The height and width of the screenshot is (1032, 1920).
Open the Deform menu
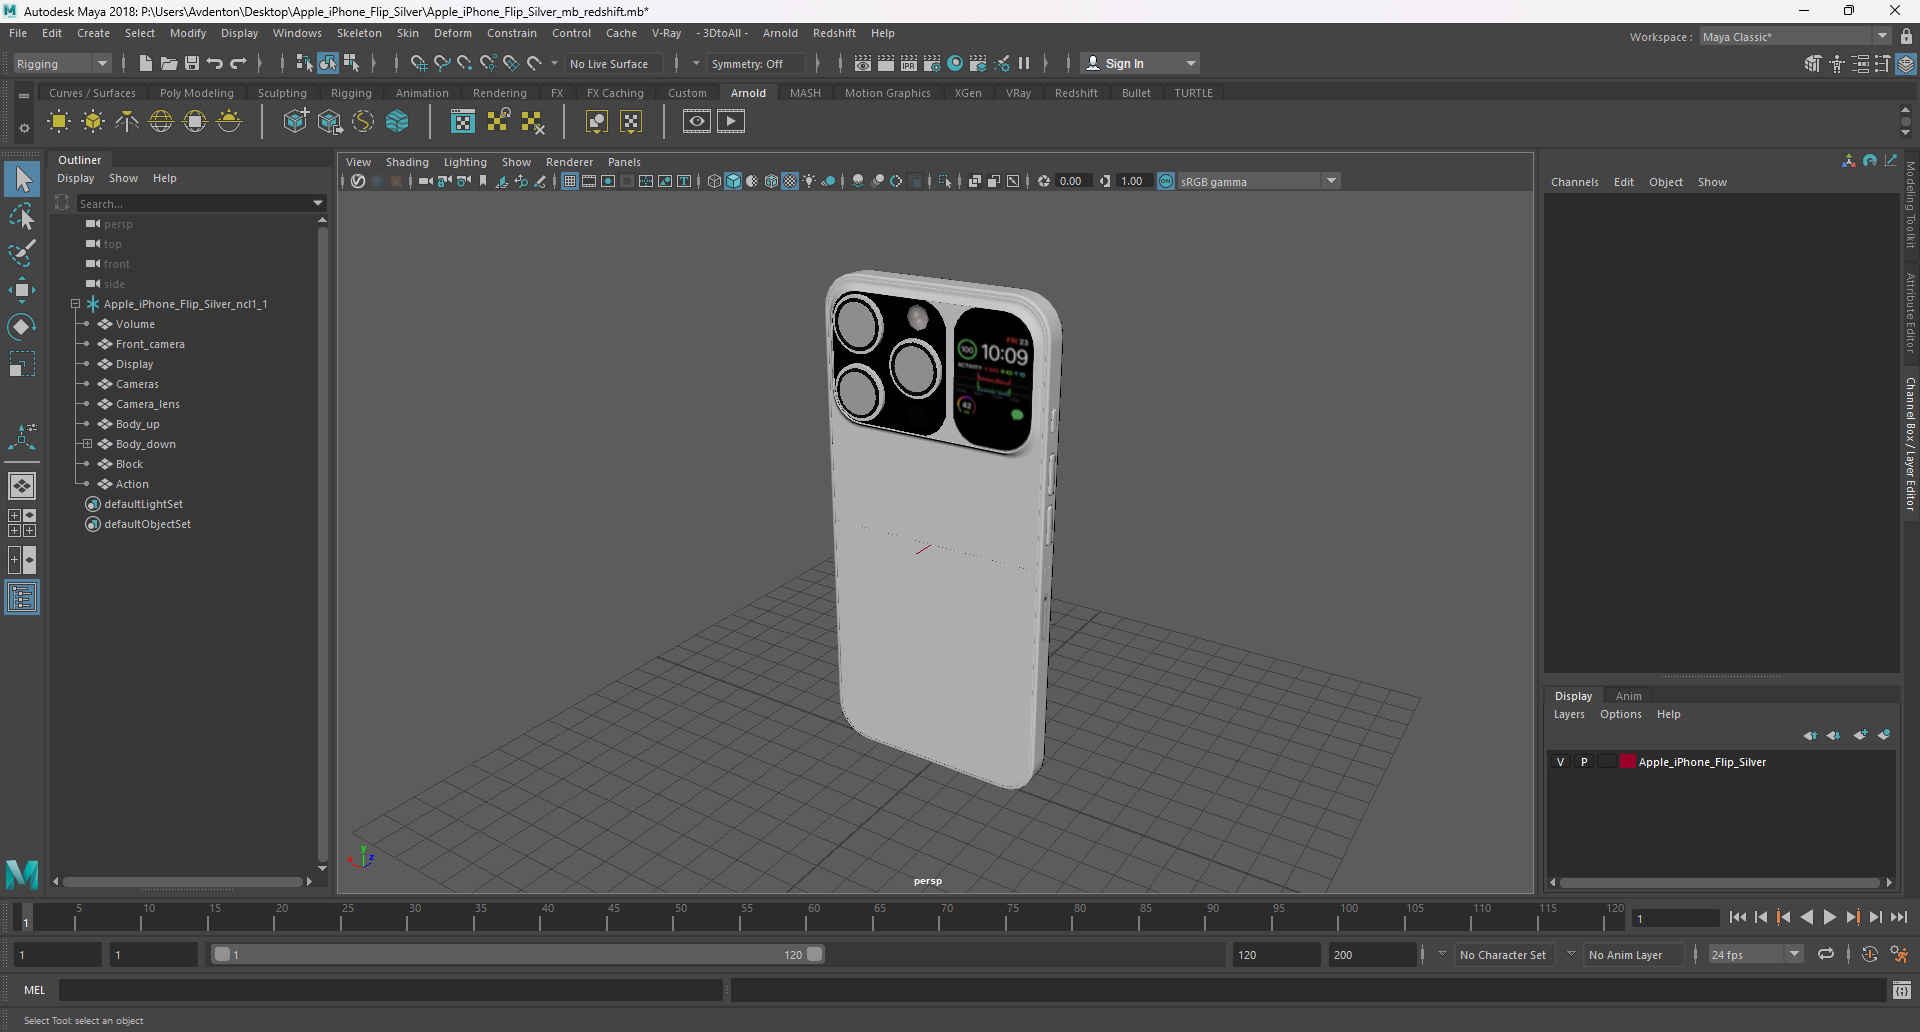[x=452, y=33]
